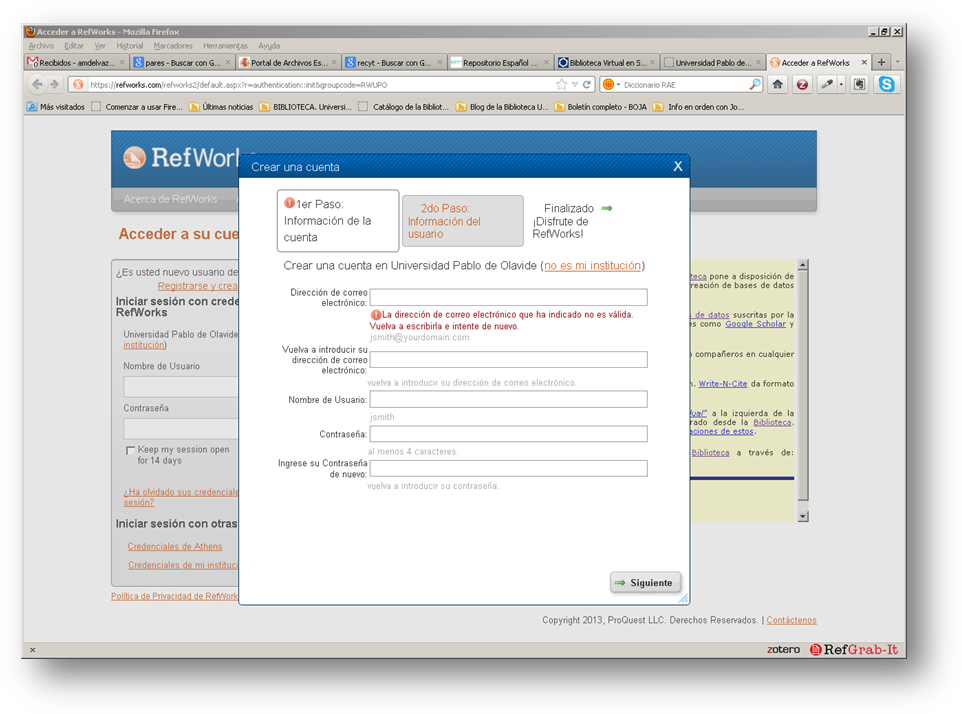
Task: Open the BIBLIOTECA. Universi... bookmark
Action: point(306,107)
